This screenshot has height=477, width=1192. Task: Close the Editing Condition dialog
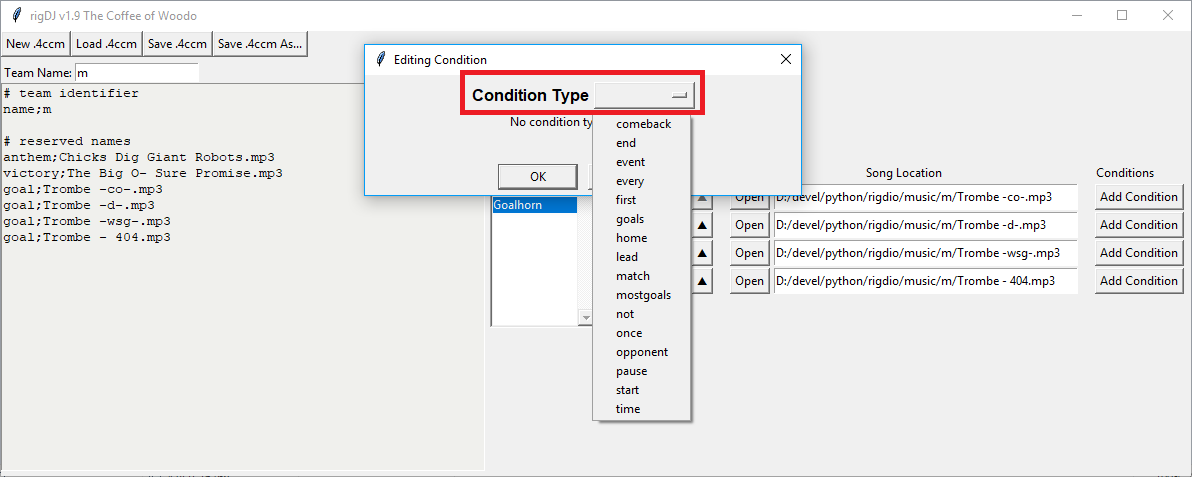click(x=786, y=59)
